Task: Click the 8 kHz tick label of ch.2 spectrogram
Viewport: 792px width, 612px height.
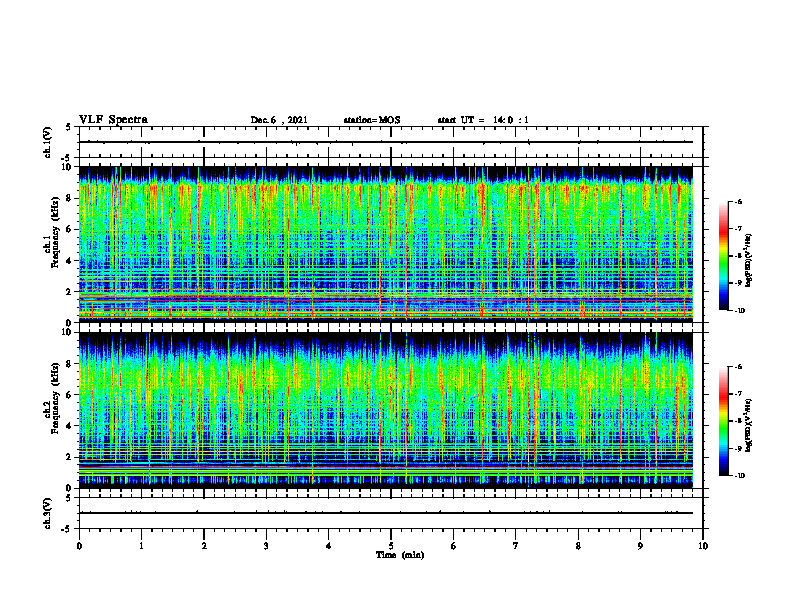Action: 69,364
